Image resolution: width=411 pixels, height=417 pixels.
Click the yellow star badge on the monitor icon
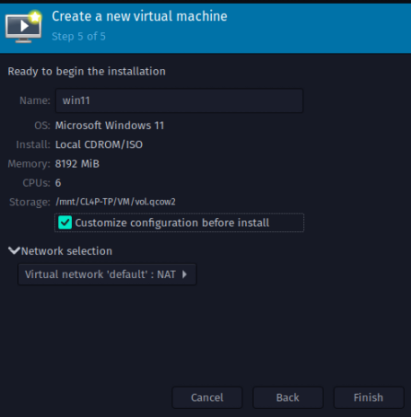pyautogui.click(x=35, y=16)
